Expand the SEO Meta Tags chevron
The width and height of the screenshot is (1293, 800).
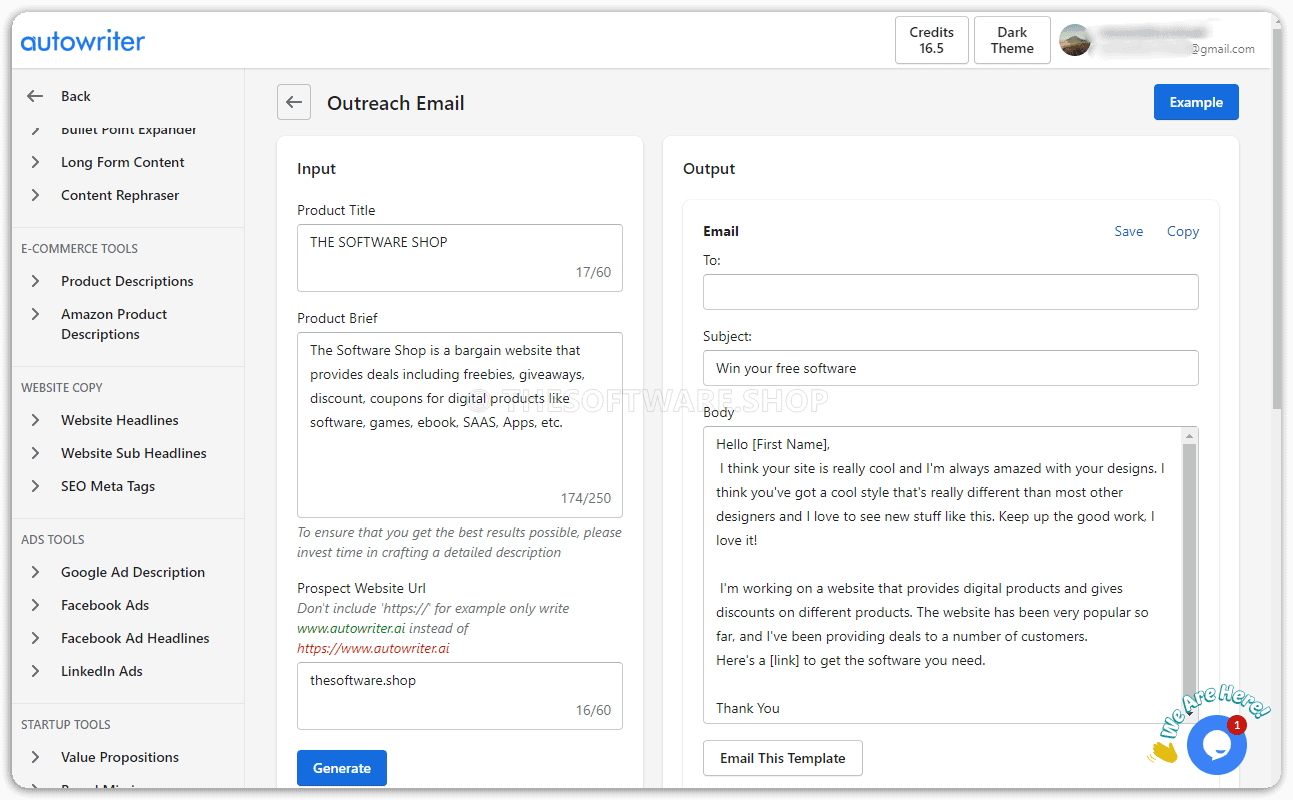pos(36,486)
